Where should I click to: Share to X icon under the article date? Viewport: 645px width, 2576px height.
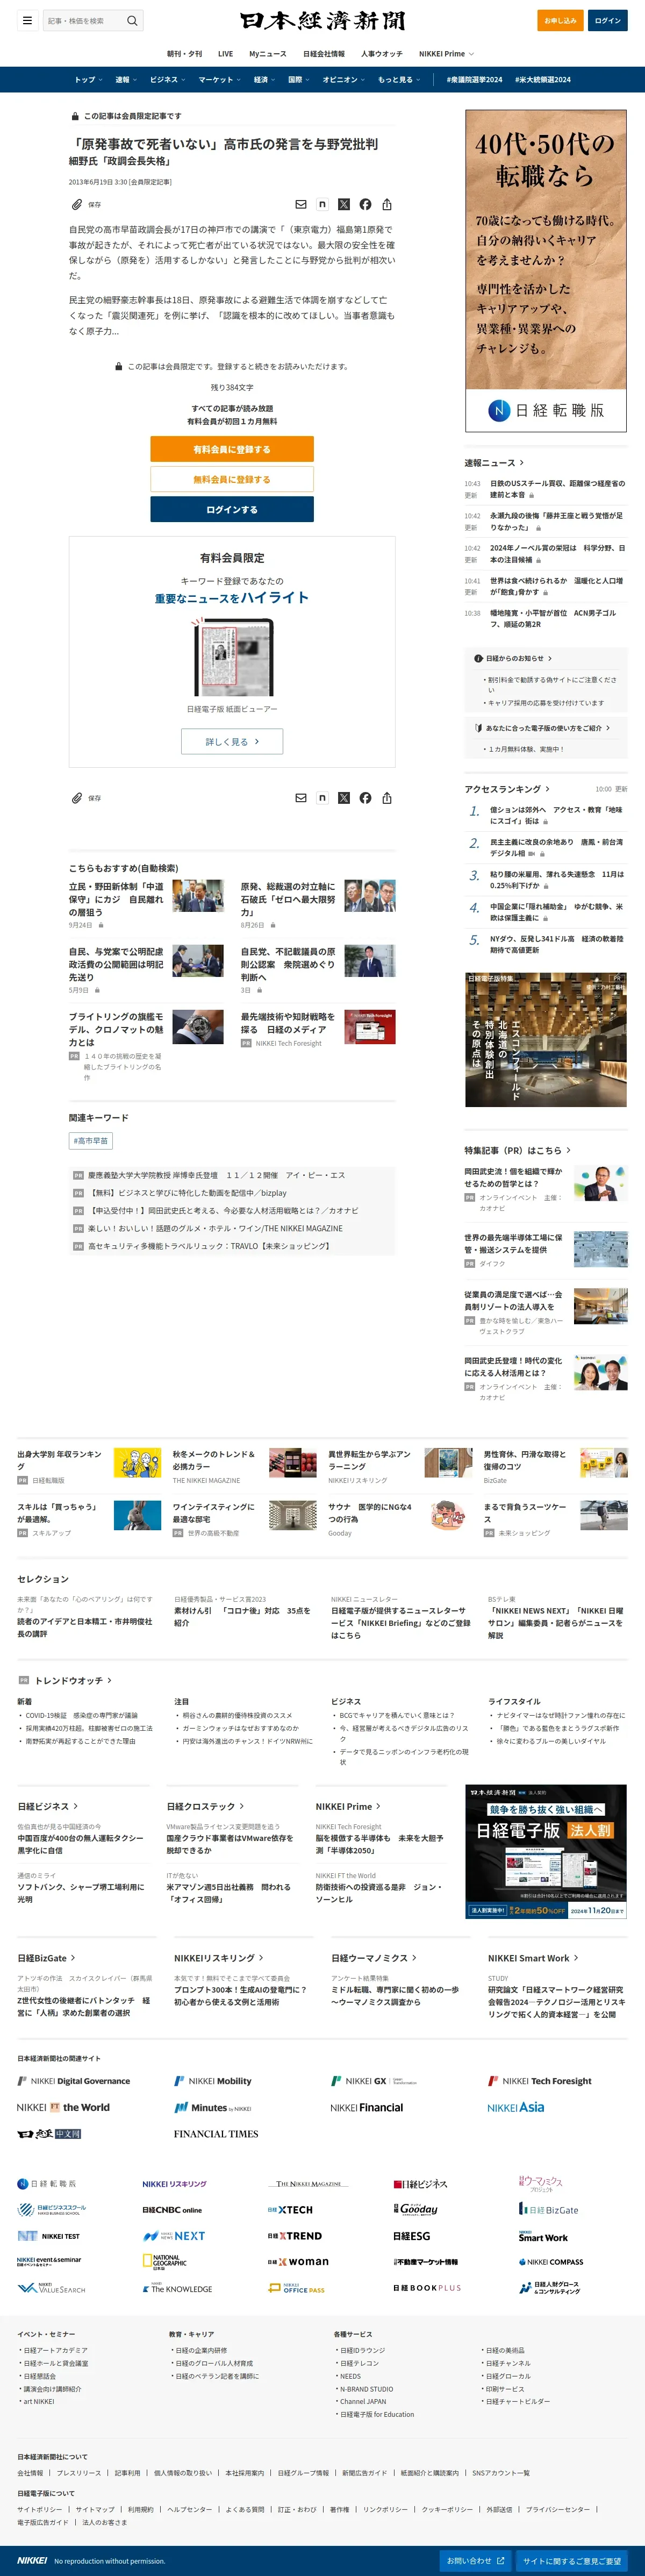tap(344, 204)
